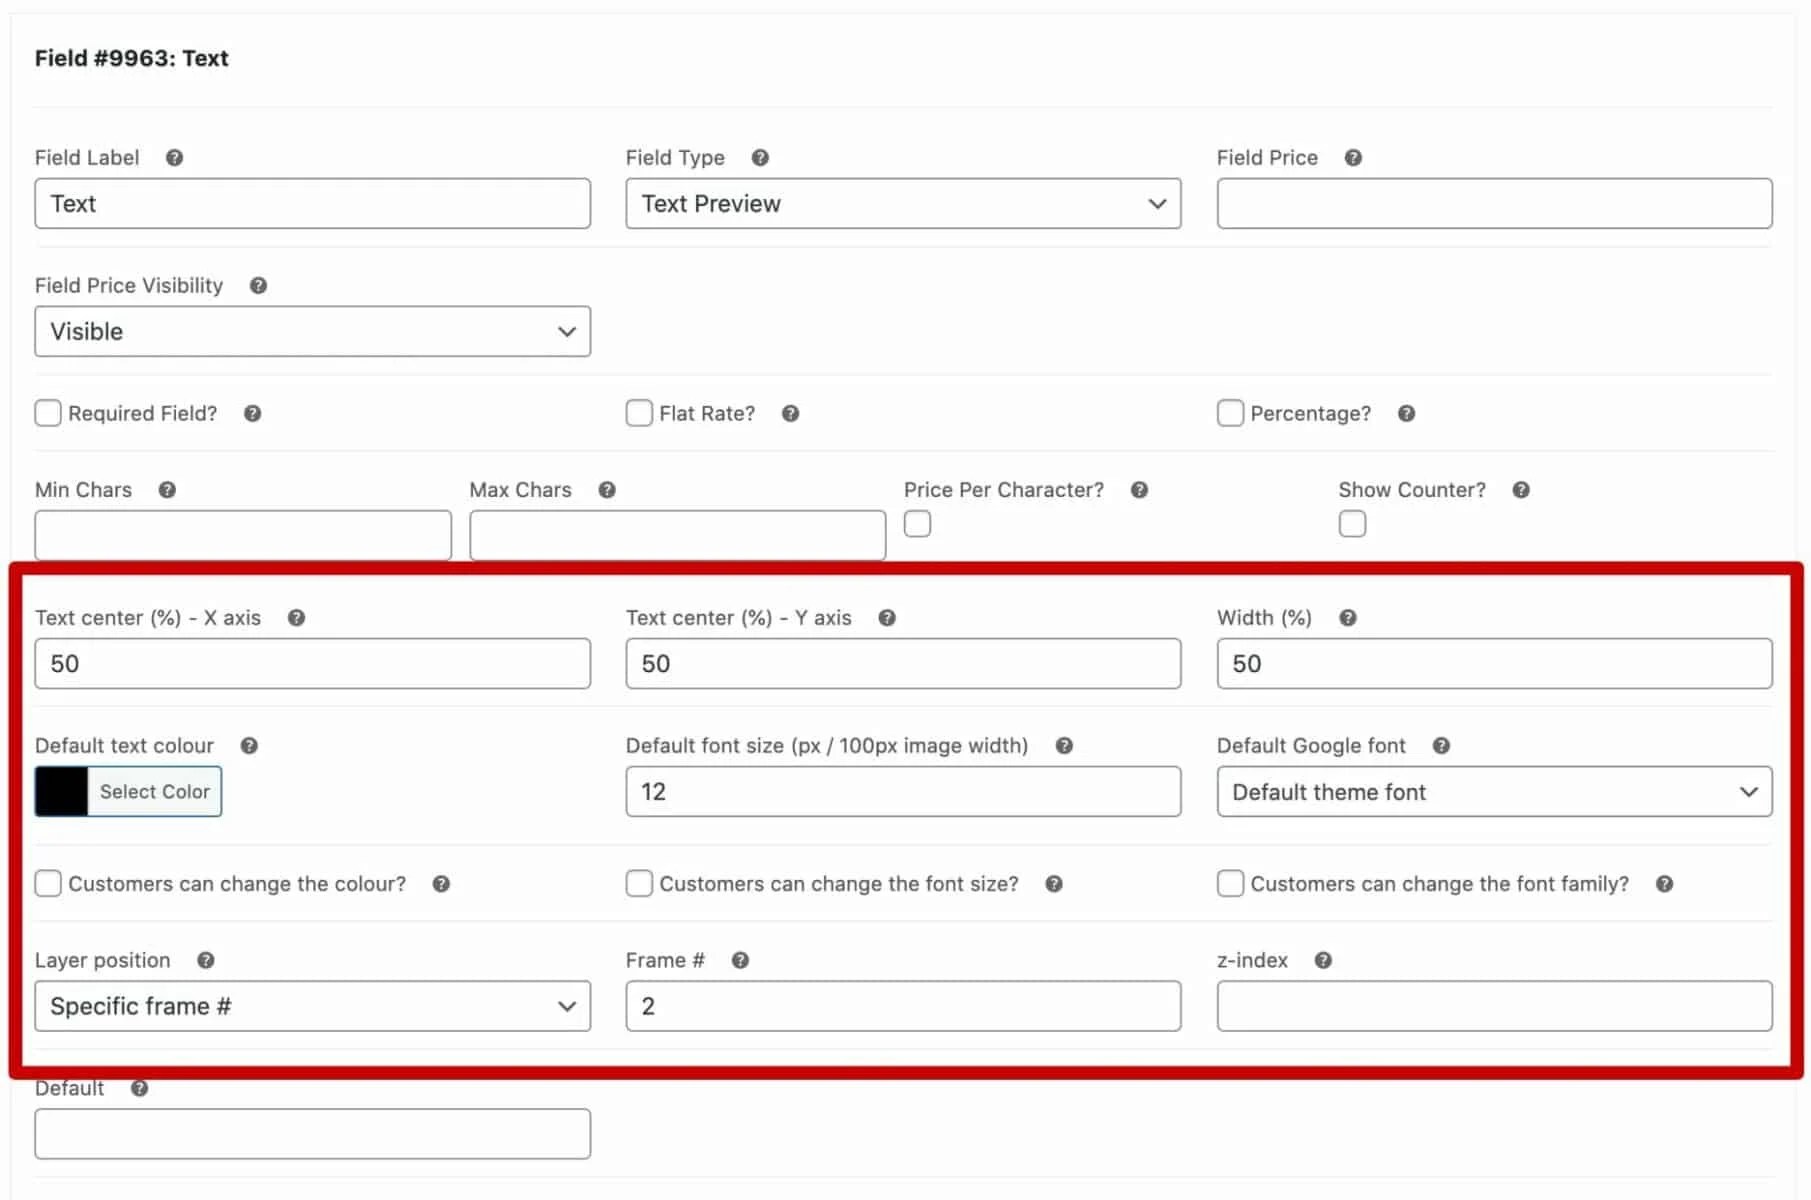Screen dimensions: 1811x1200
Task: Enable the Required Field checkbox
Action: (x=48, y=412)
